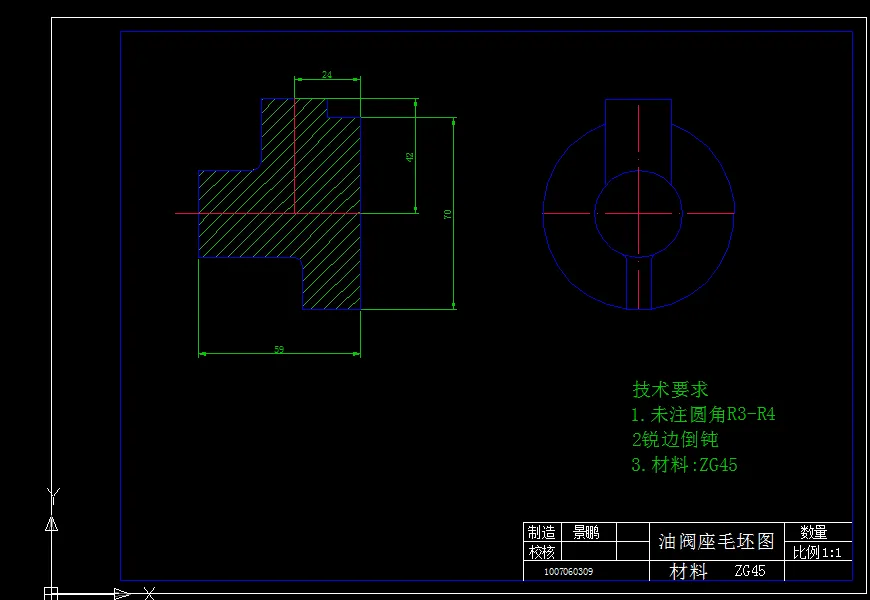The height and width of the screenshot is (600, 870).
Task: Click the '制造' title block cell
Action: tap(542, 532)
